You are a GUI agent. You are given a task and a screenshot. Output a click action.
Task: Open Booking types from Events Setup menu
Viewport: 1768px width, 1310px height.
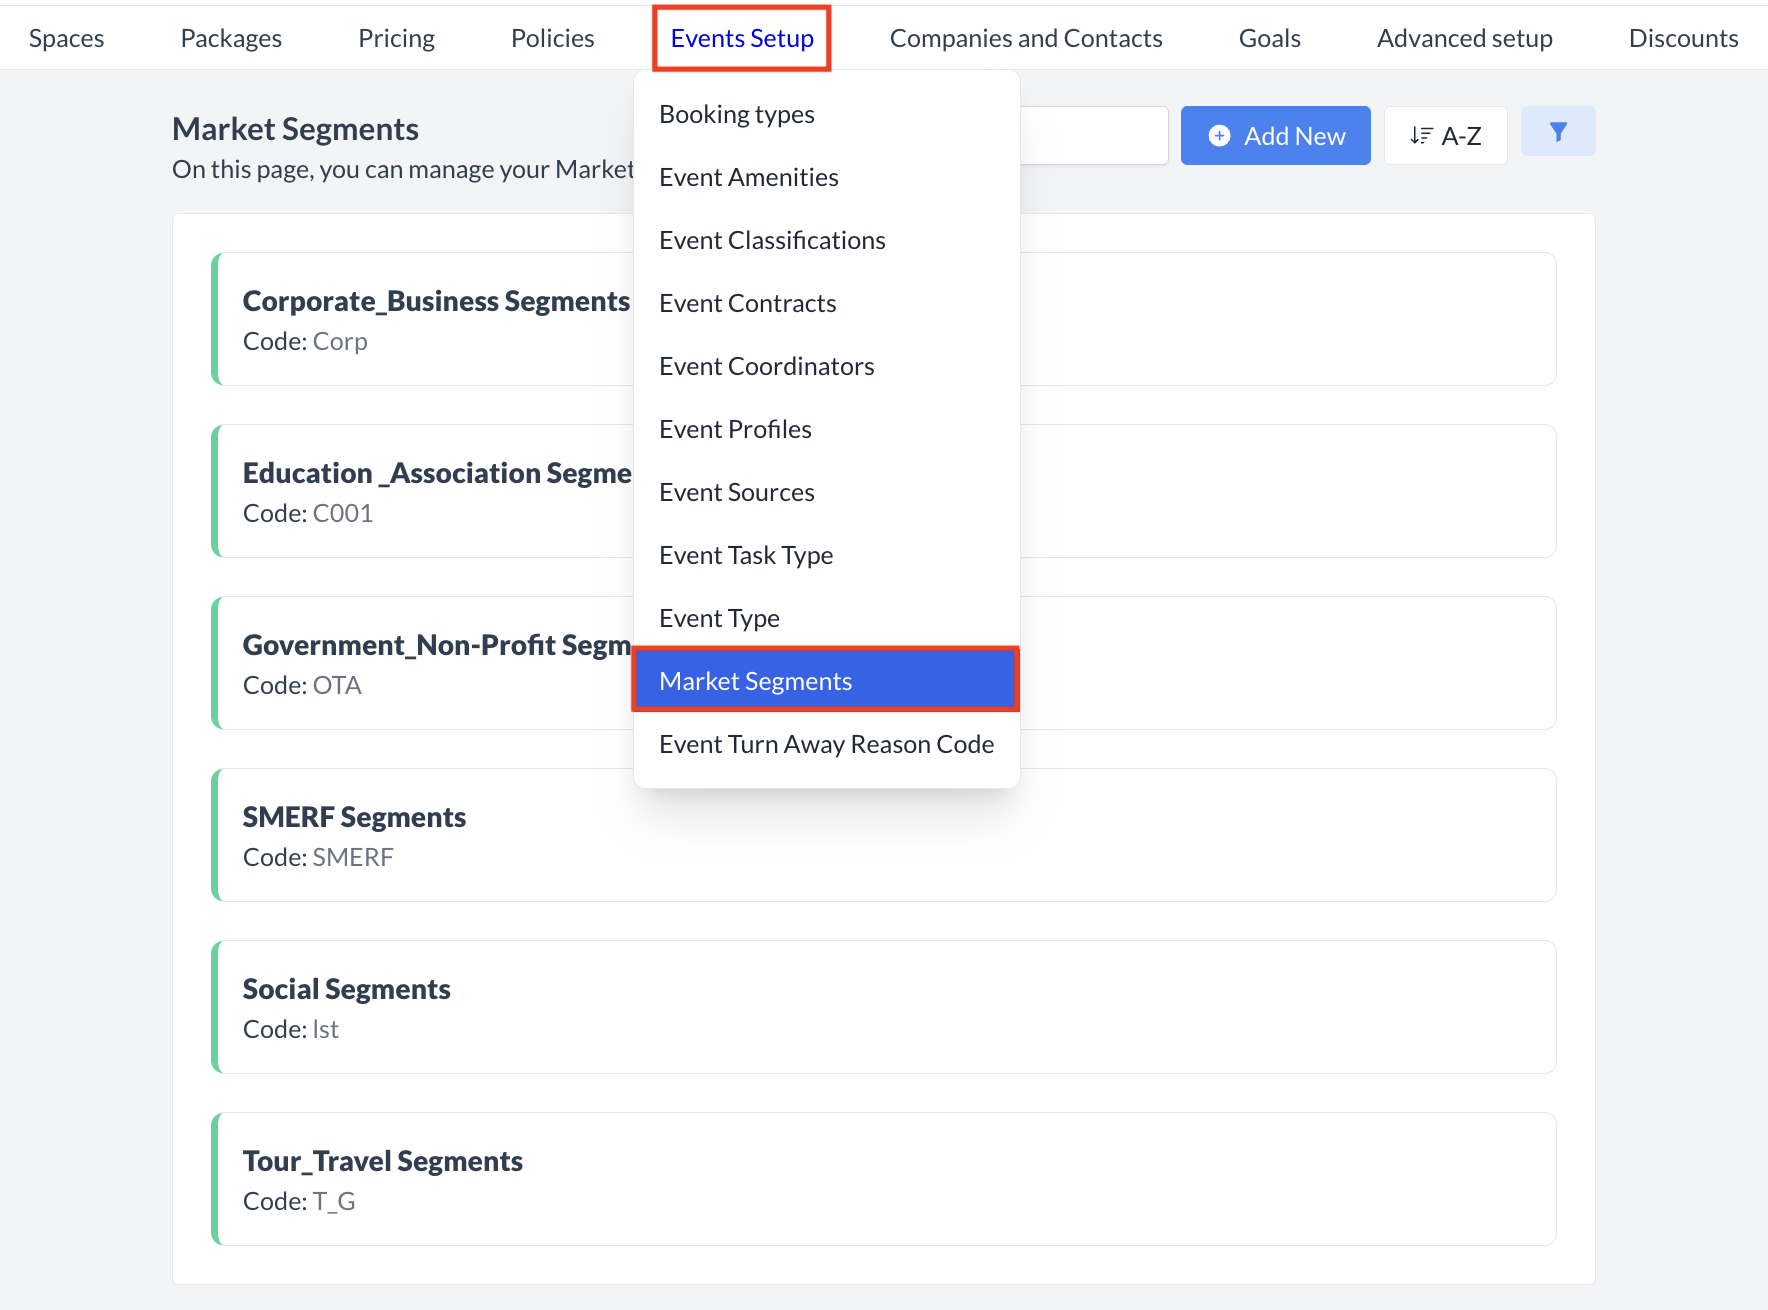pos(736,113)
